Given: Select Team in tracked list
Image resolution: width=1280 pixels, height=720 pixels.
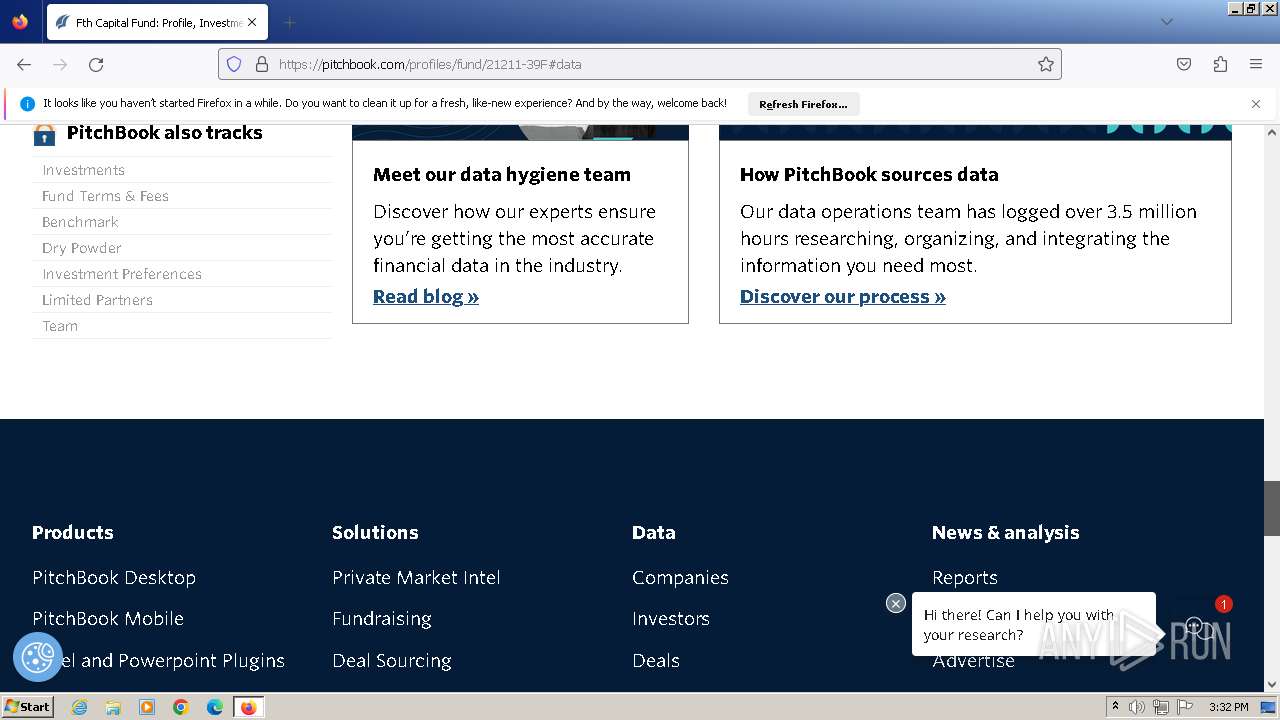Looking at the screenshot, I should pyautogui.click(x=60, y=326).
